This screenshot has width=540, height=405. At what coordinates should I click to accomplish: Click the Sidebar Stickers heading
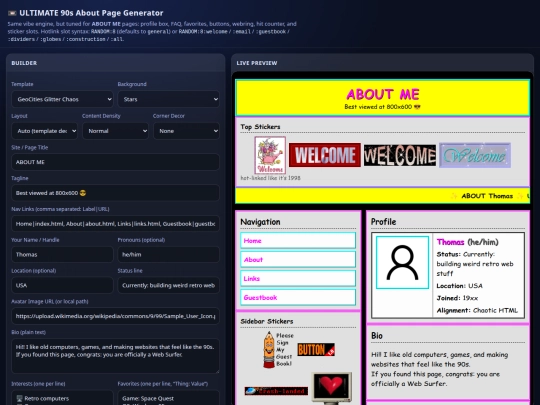tap(267, 321)
